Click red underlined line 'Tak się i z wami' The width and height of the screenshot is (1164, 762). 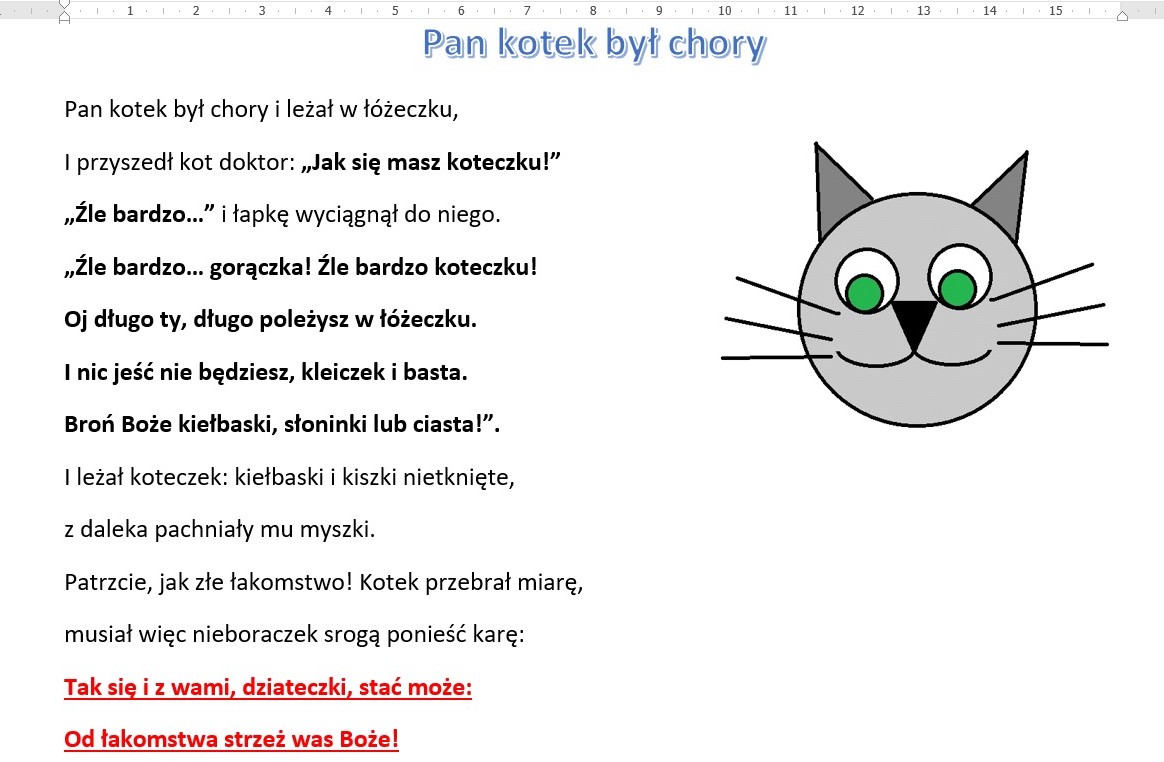click(x=267, y=688)
